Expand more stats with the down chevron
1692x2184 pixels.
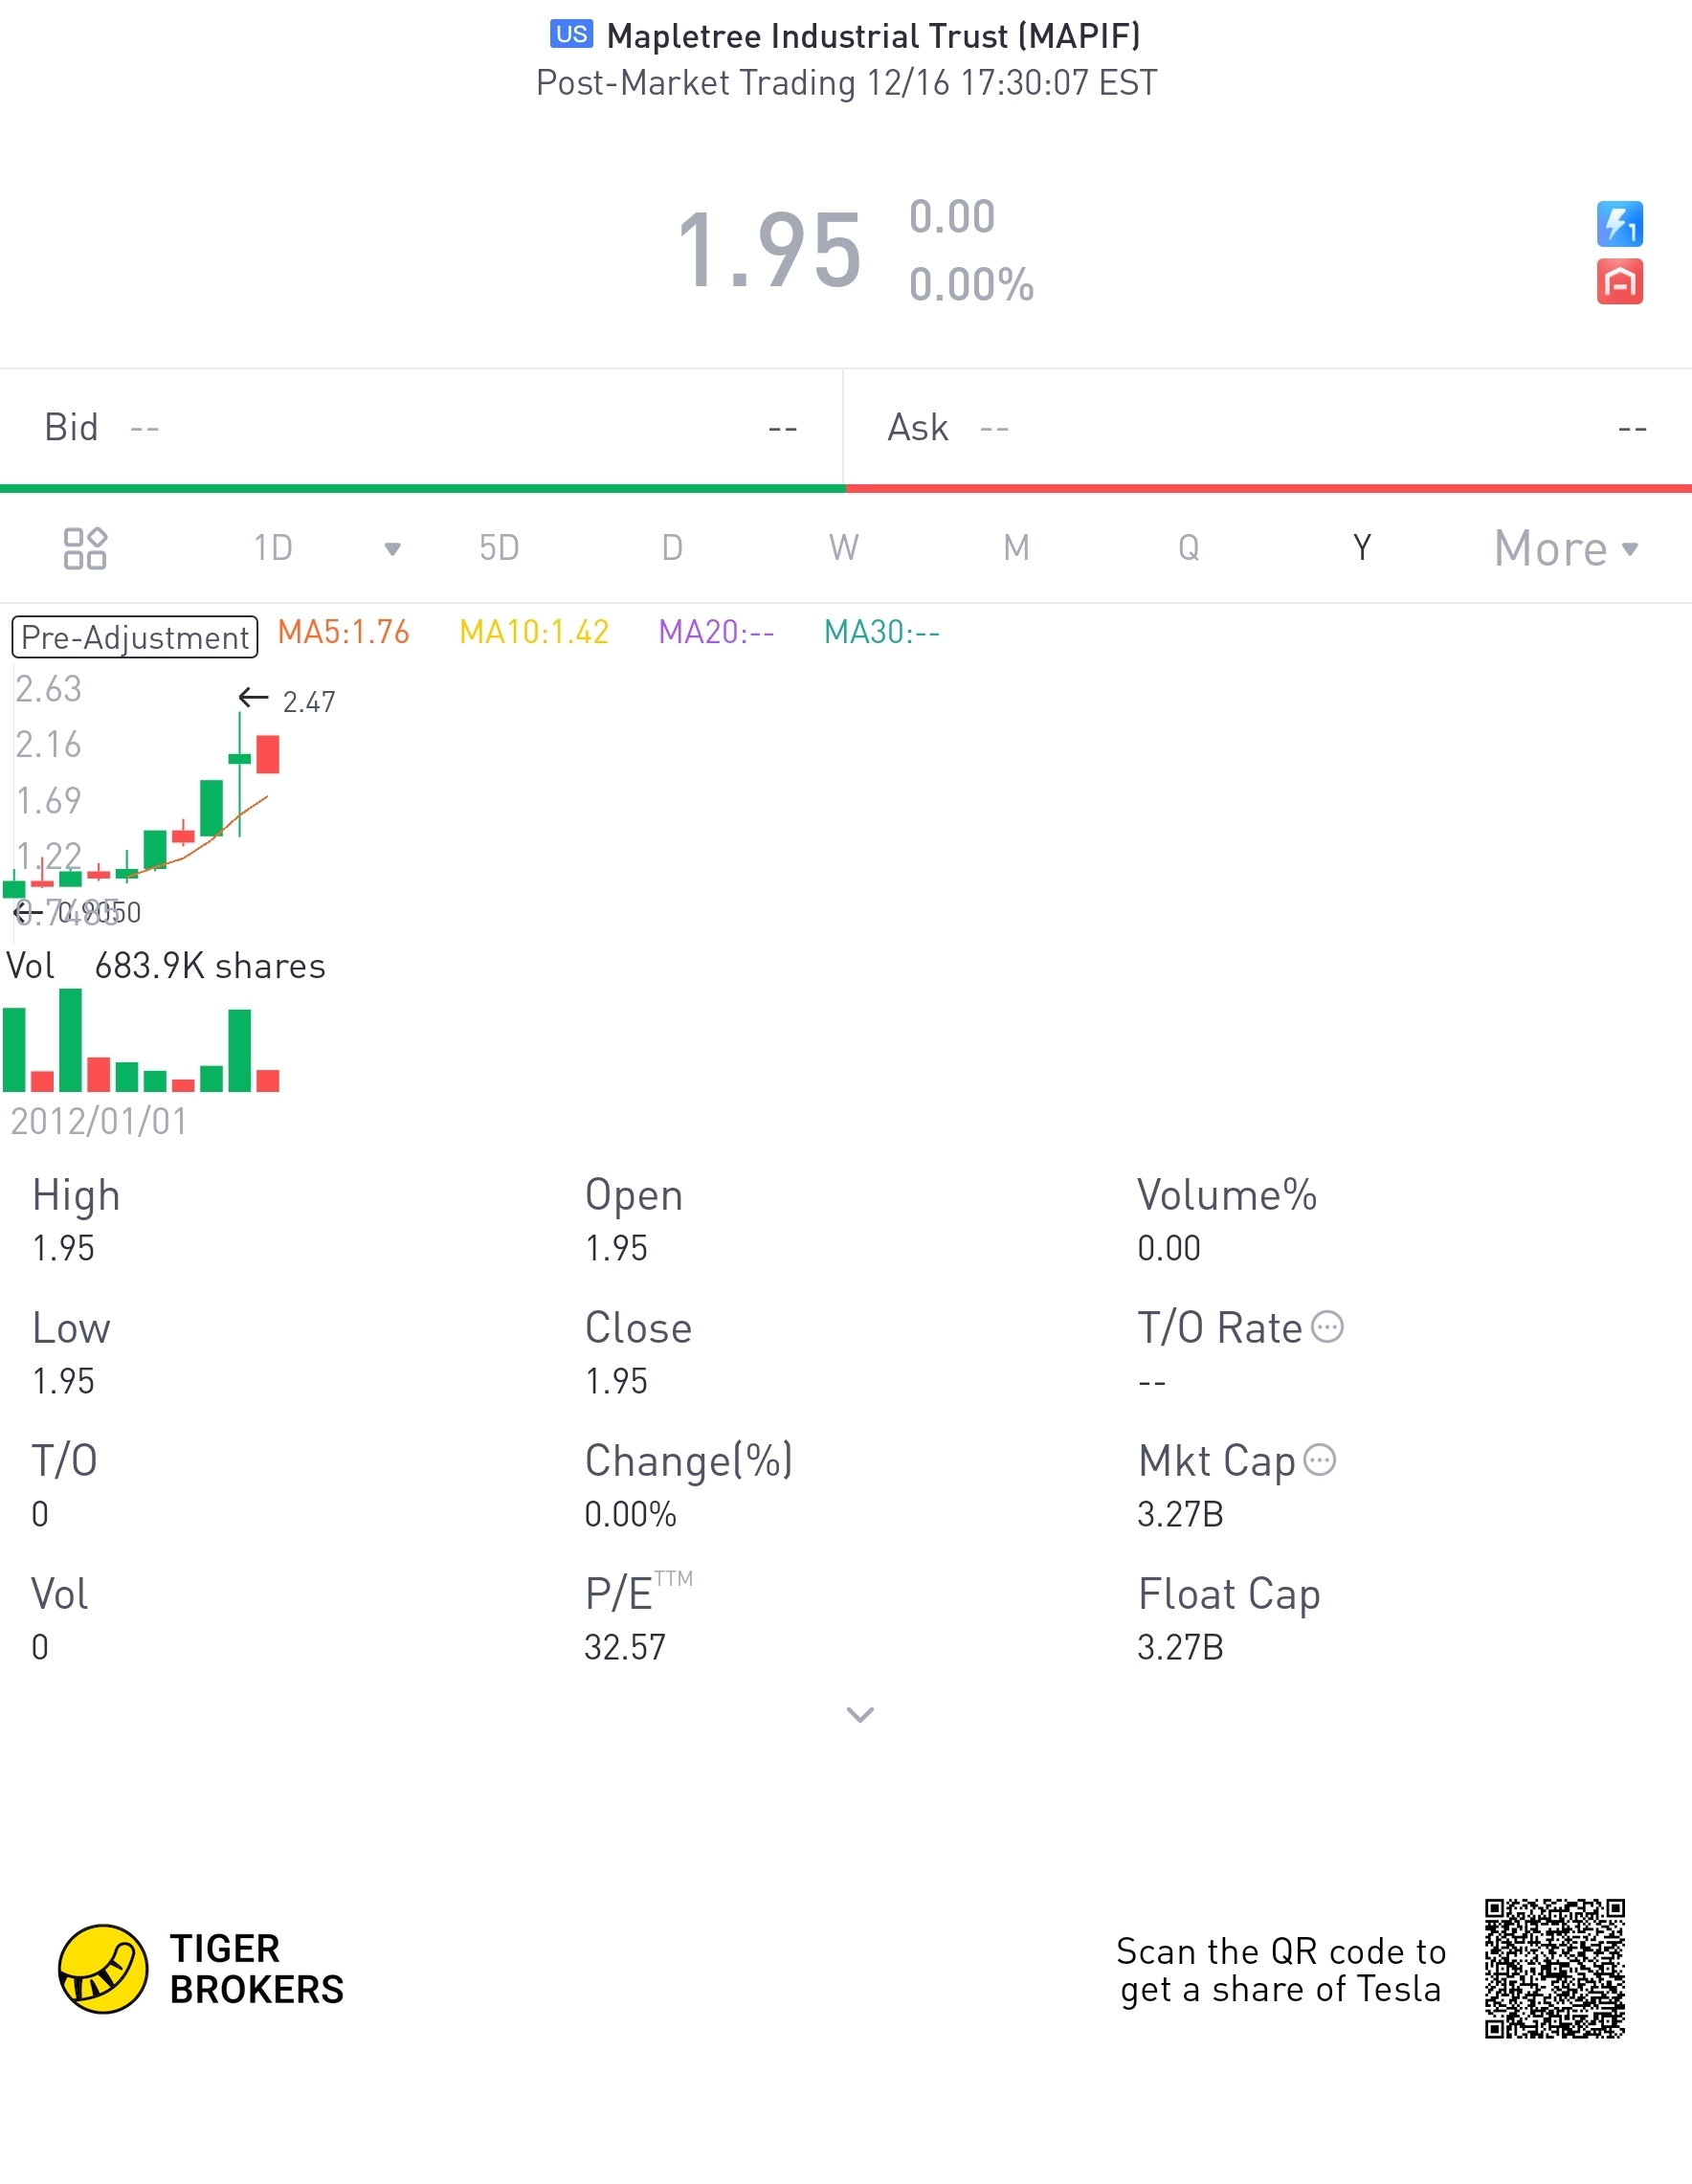click(860, 1715)
